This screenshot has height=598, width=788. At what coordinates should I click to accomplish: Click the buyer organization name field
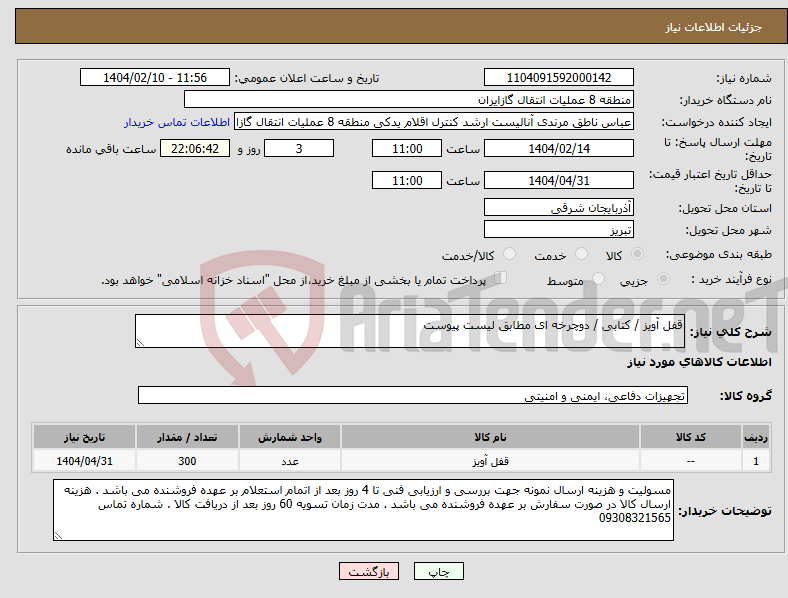pos(409,99)
